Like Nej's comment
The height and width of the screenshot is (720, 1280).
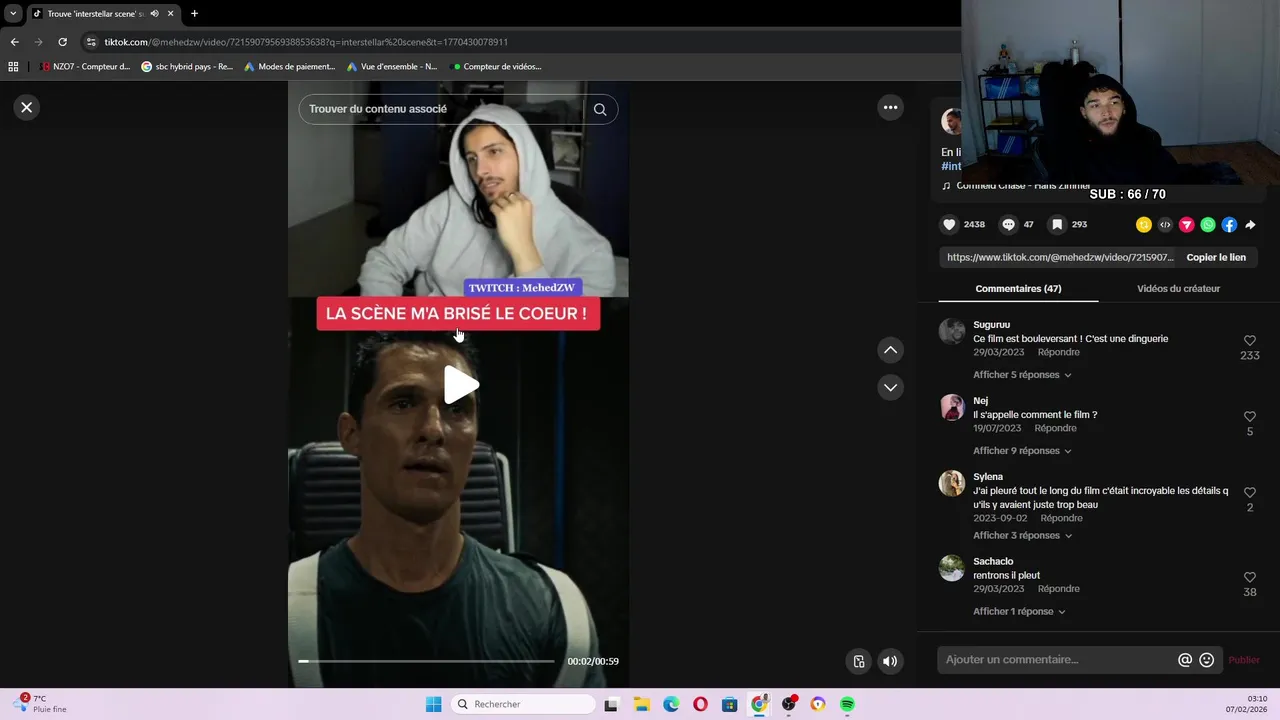tap(1249, 417)
